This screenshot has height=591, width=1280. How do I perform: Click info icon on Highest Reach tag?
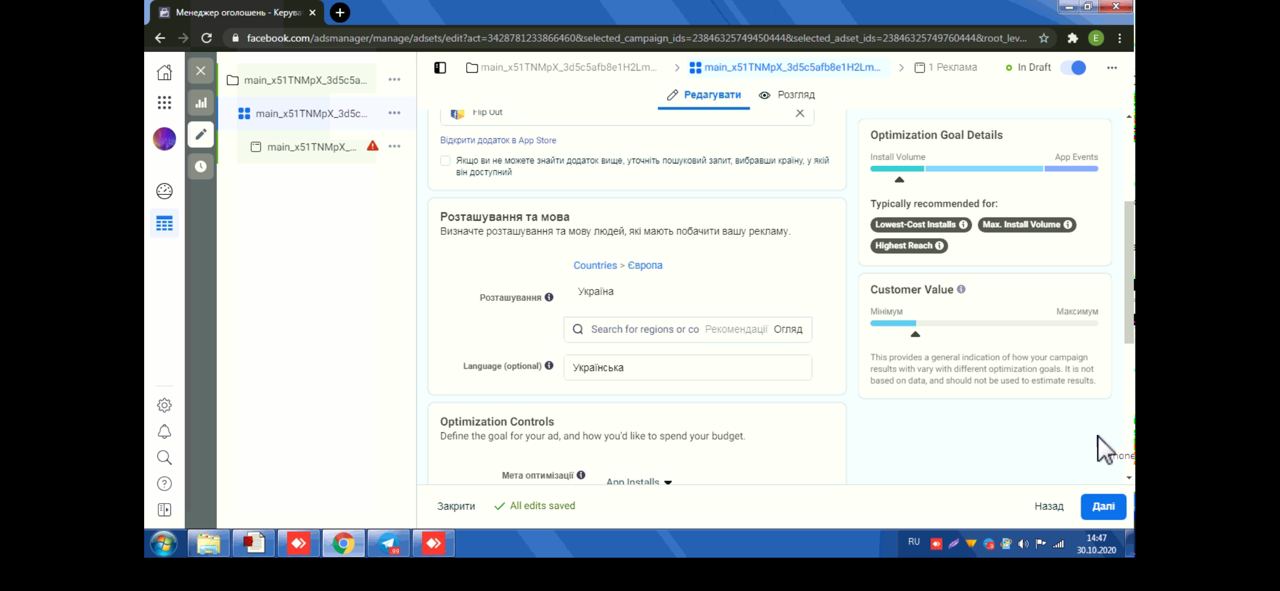click(939, 246)
